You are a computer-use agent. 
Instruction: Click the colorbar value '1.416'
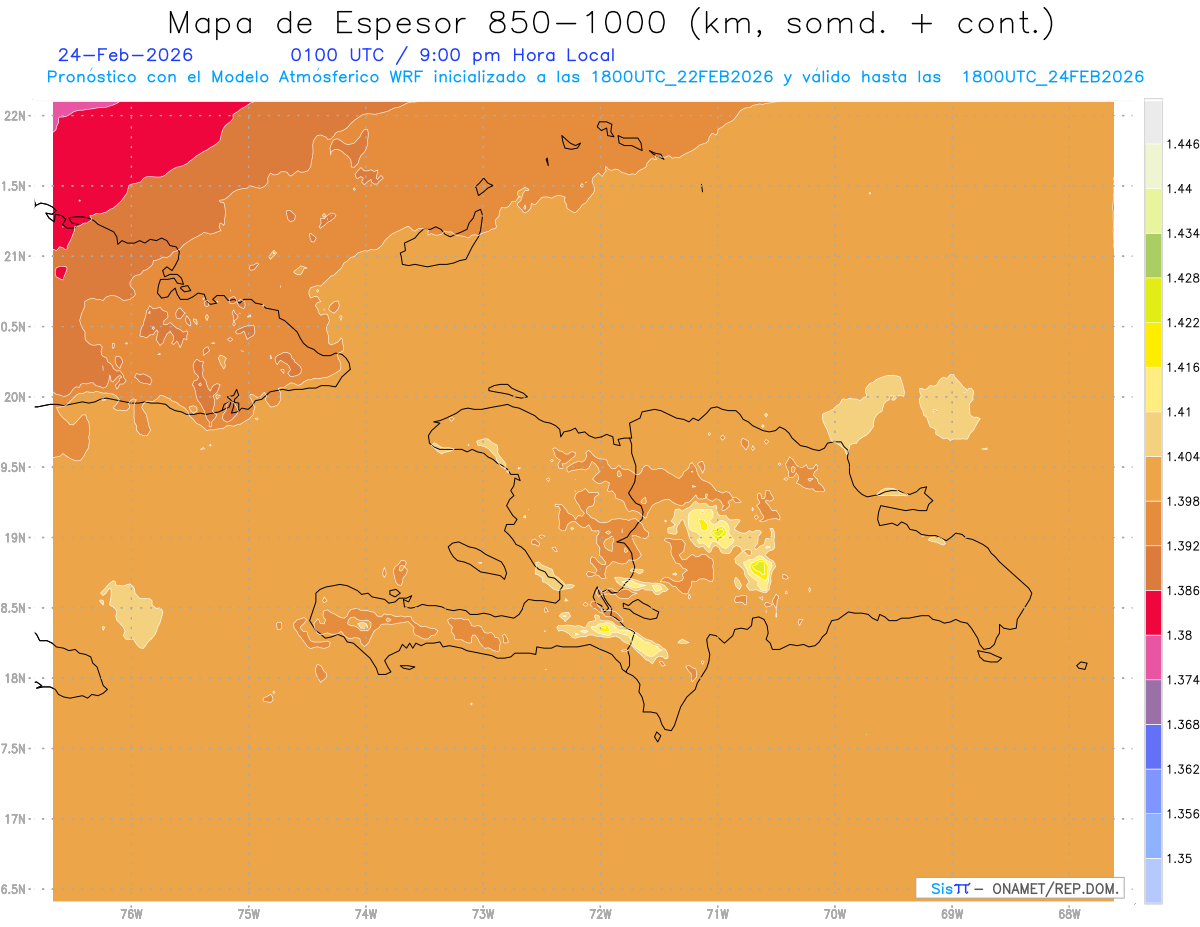pyautogui.click(x=1184, y=367)
